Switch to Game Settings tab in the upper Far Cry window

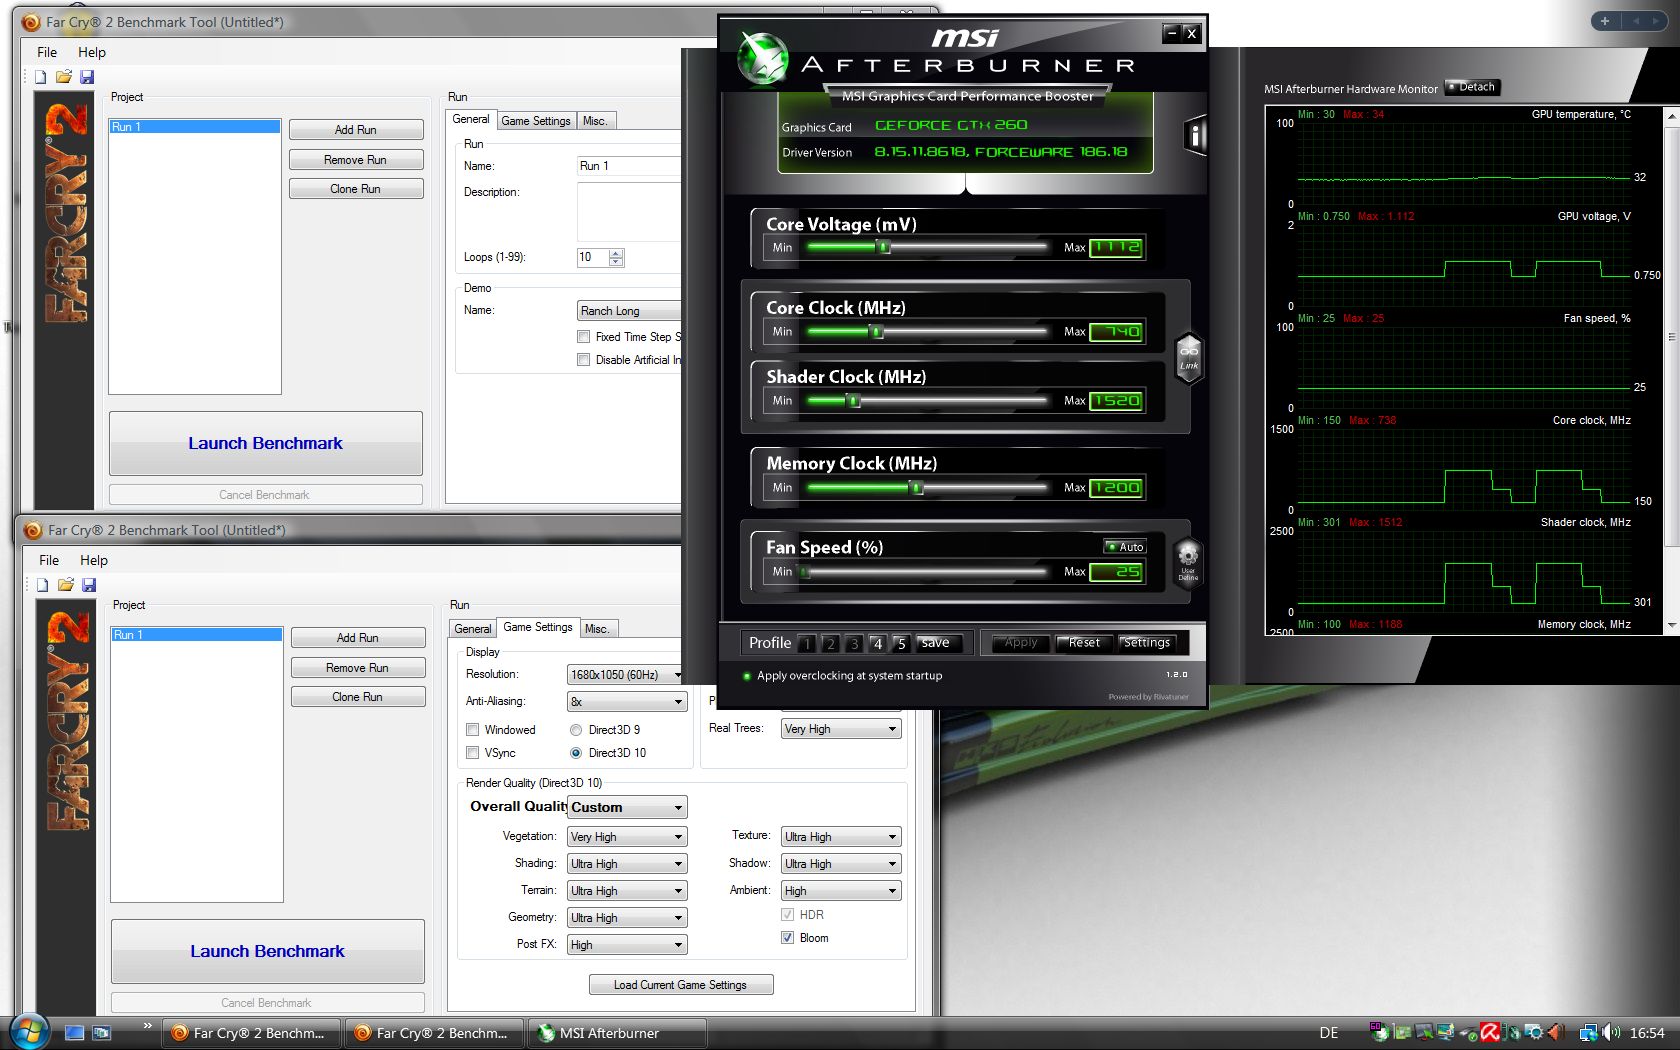[x=536, y=121]
